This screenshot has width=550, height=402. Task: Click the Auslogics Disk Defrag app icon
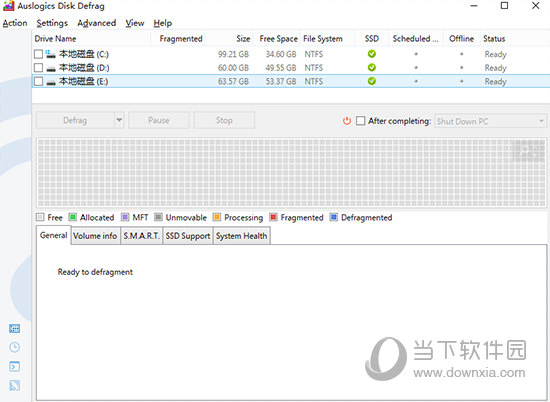click(8, 6)
